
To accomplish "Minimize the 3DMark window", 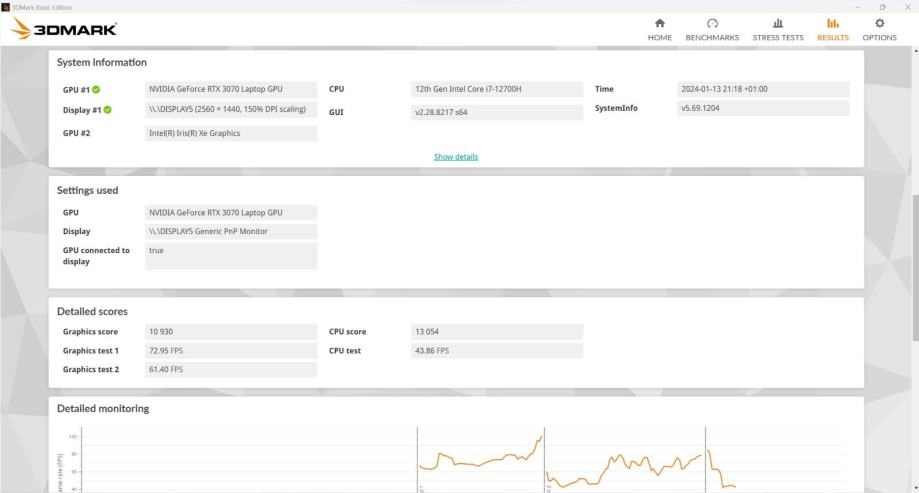I will point(857,7).
